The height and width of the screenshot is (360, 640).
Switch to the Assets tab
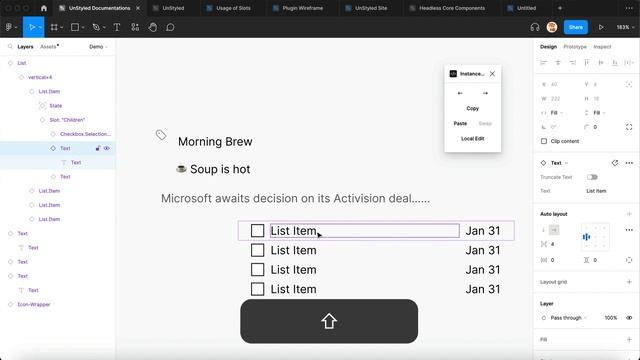click(x=48, y=47)
